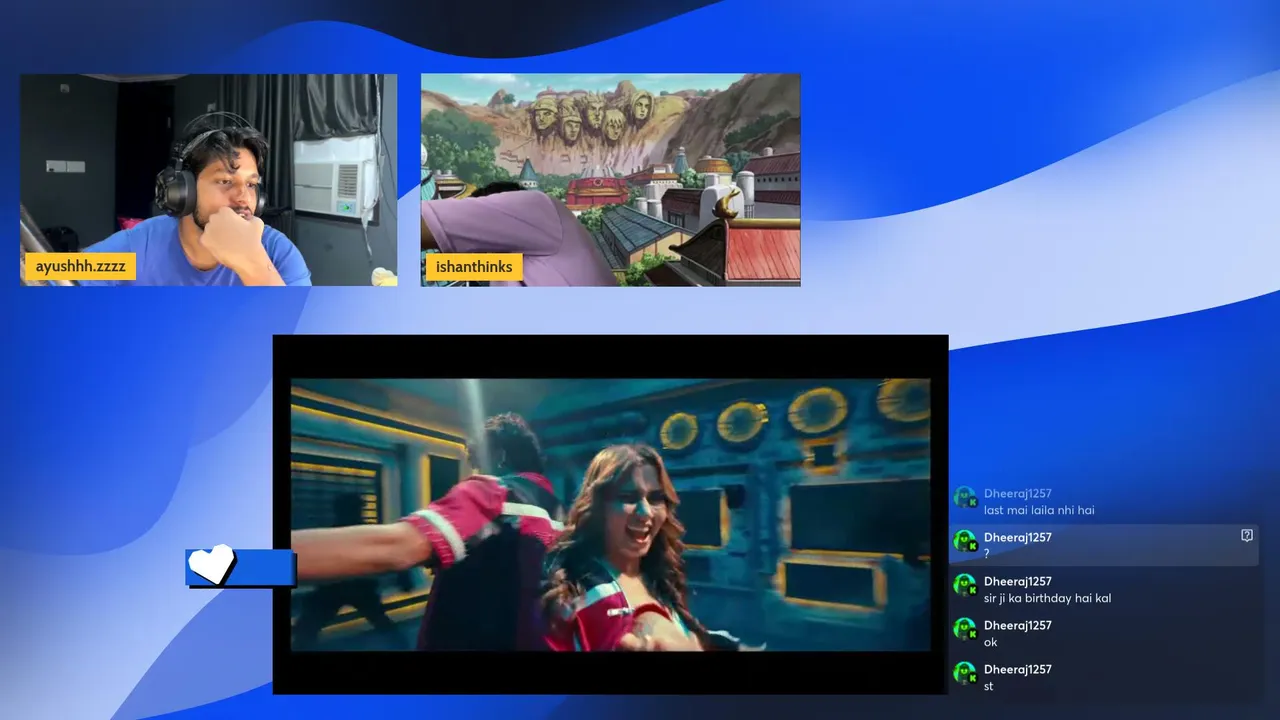Open Dheeraj1257 username above the 'ok' message

click(1018, 625)
